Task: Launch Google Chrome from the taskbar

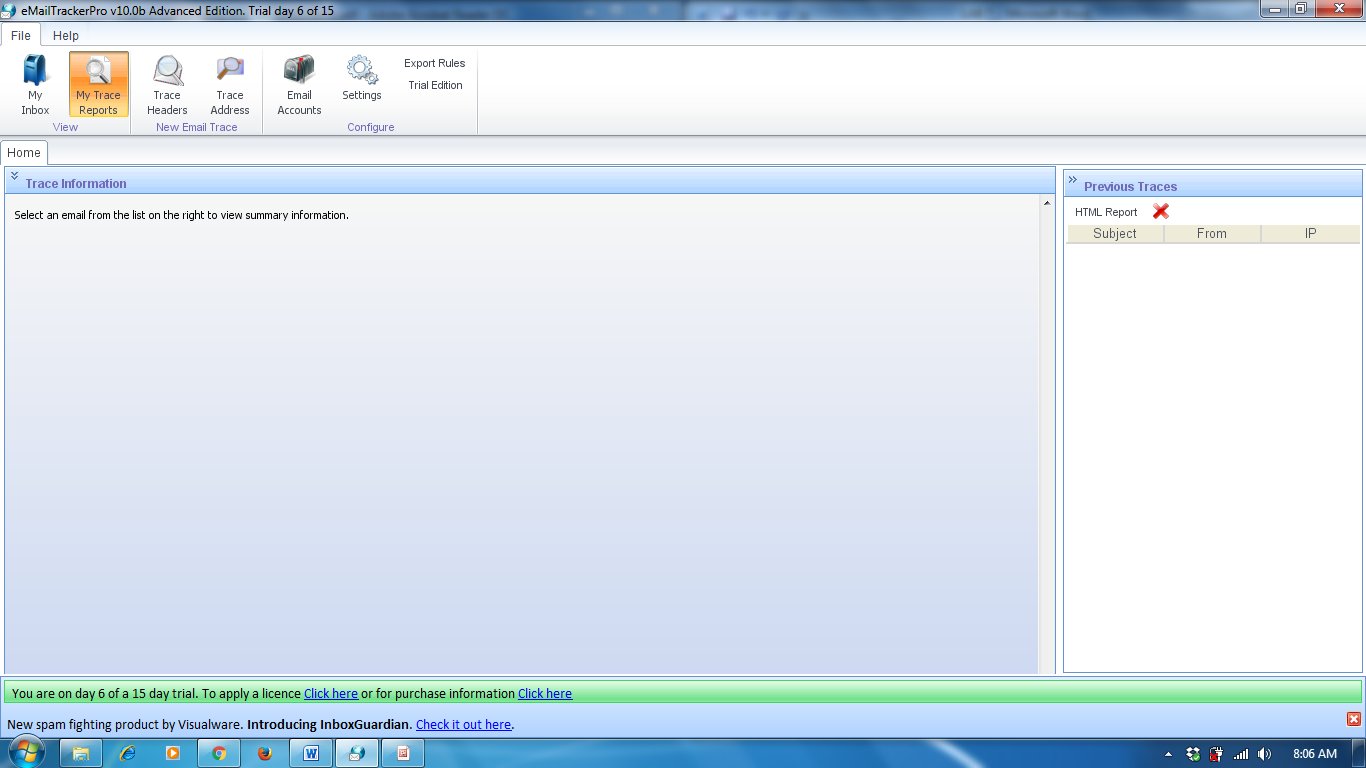Action: pyautogui.click(x=218, y=752)
